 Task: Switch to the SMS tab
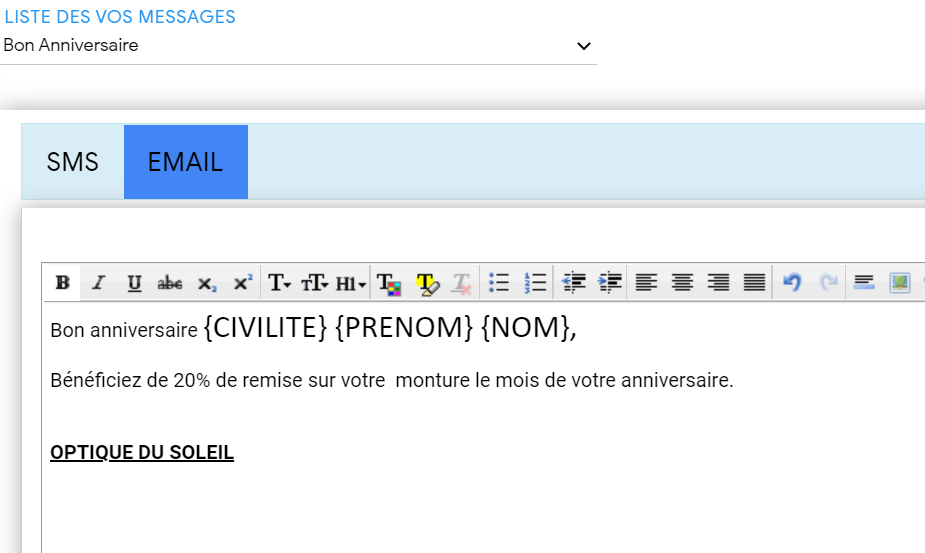tap(73, 162)
